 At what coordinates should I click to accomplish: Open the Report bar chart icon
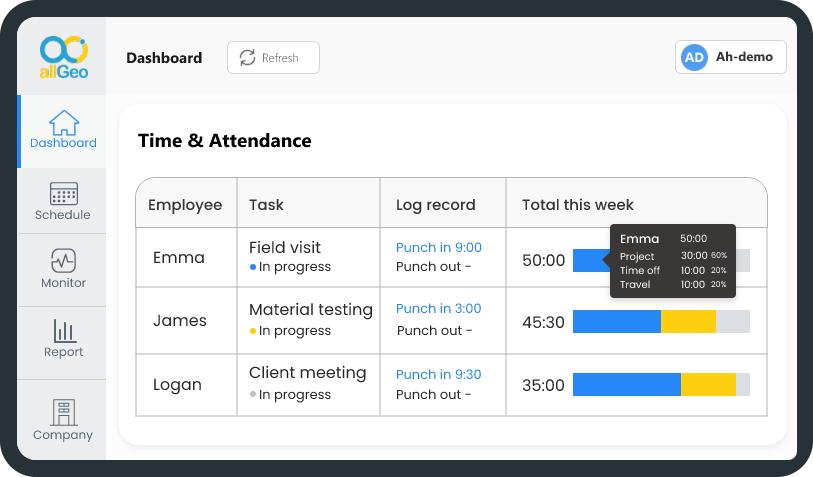(x=64, y=330)
